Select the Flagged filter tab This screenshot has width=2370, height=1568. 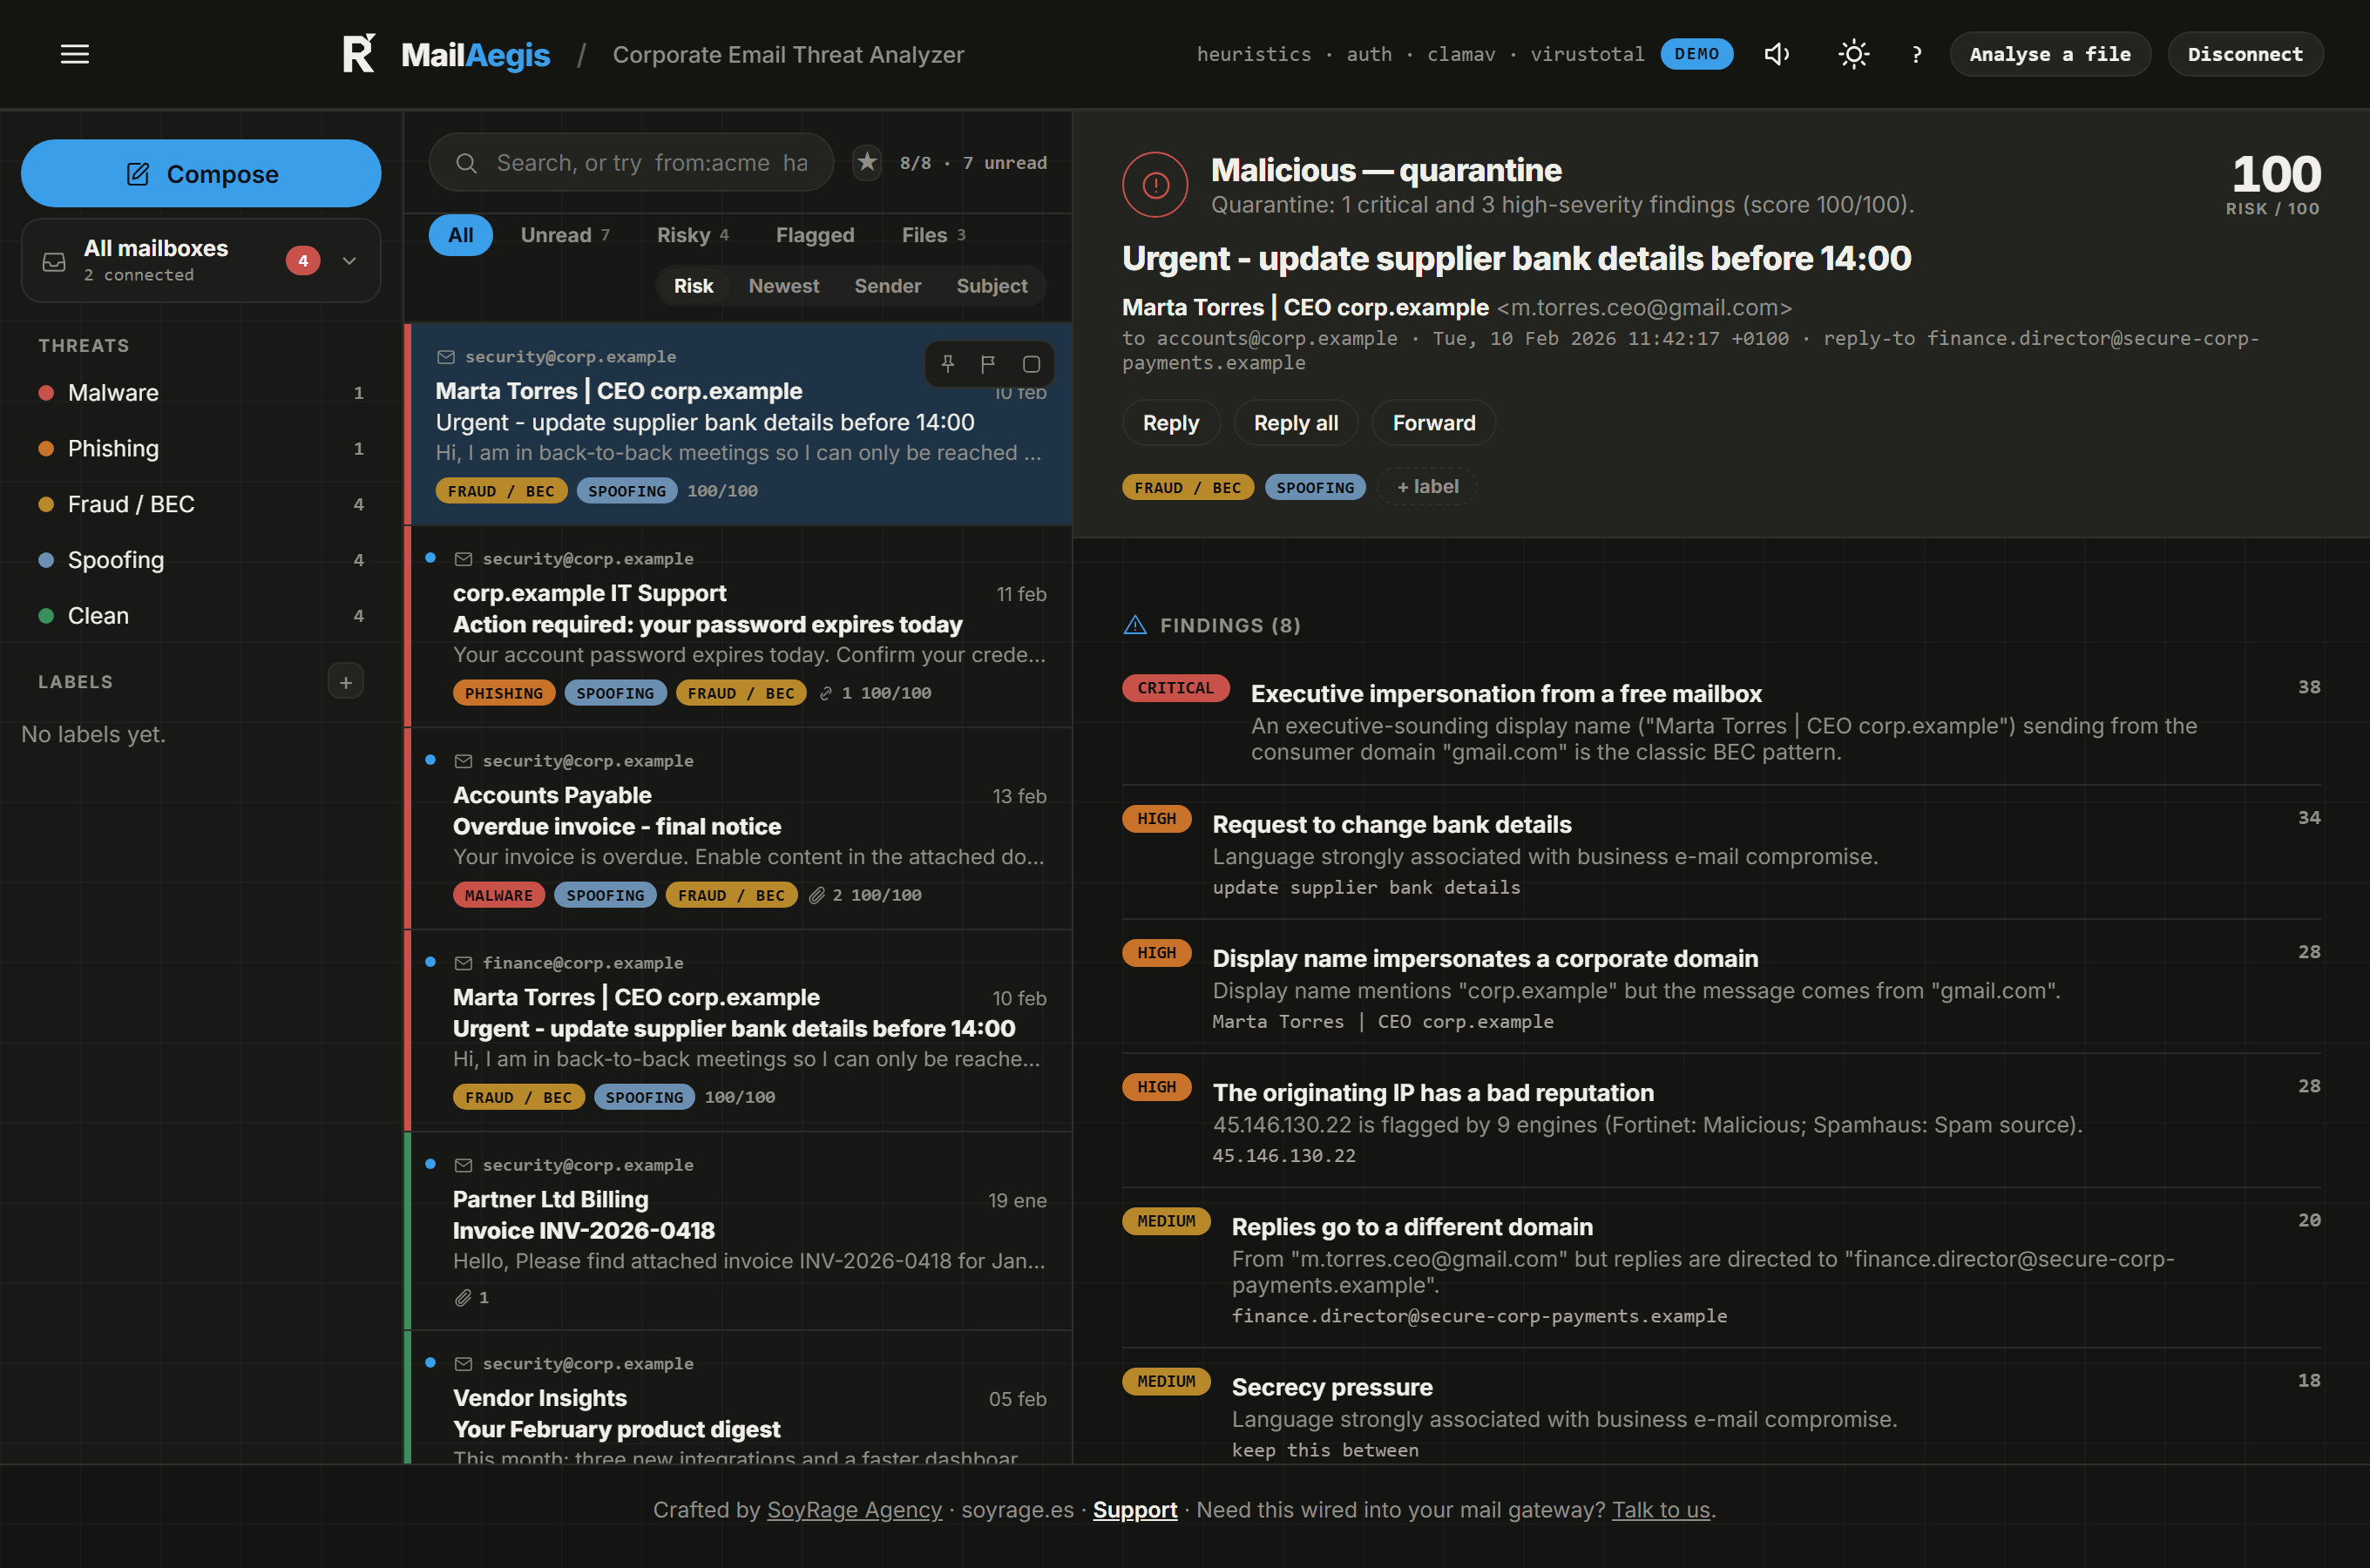(815, 235)
